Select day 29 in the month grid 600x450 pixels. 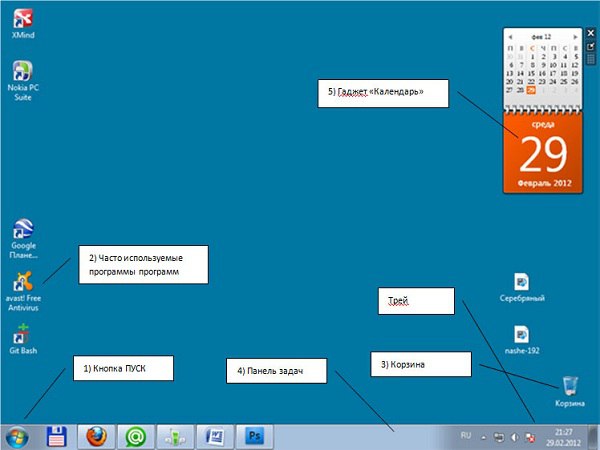click(531, 90)
